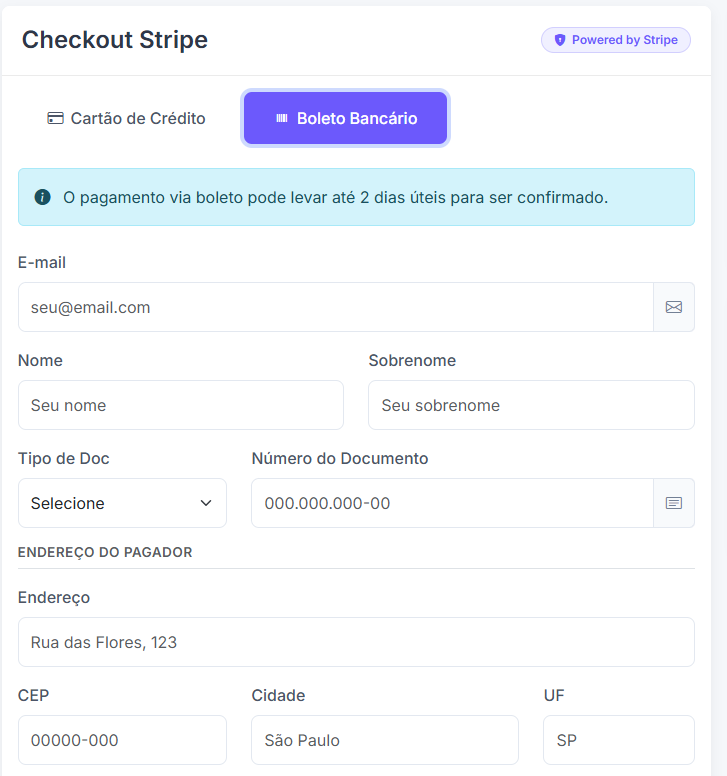This screenshot has height=776, width=727.
Task: Click the Sobrenome input field
Action: pos(532,405)
